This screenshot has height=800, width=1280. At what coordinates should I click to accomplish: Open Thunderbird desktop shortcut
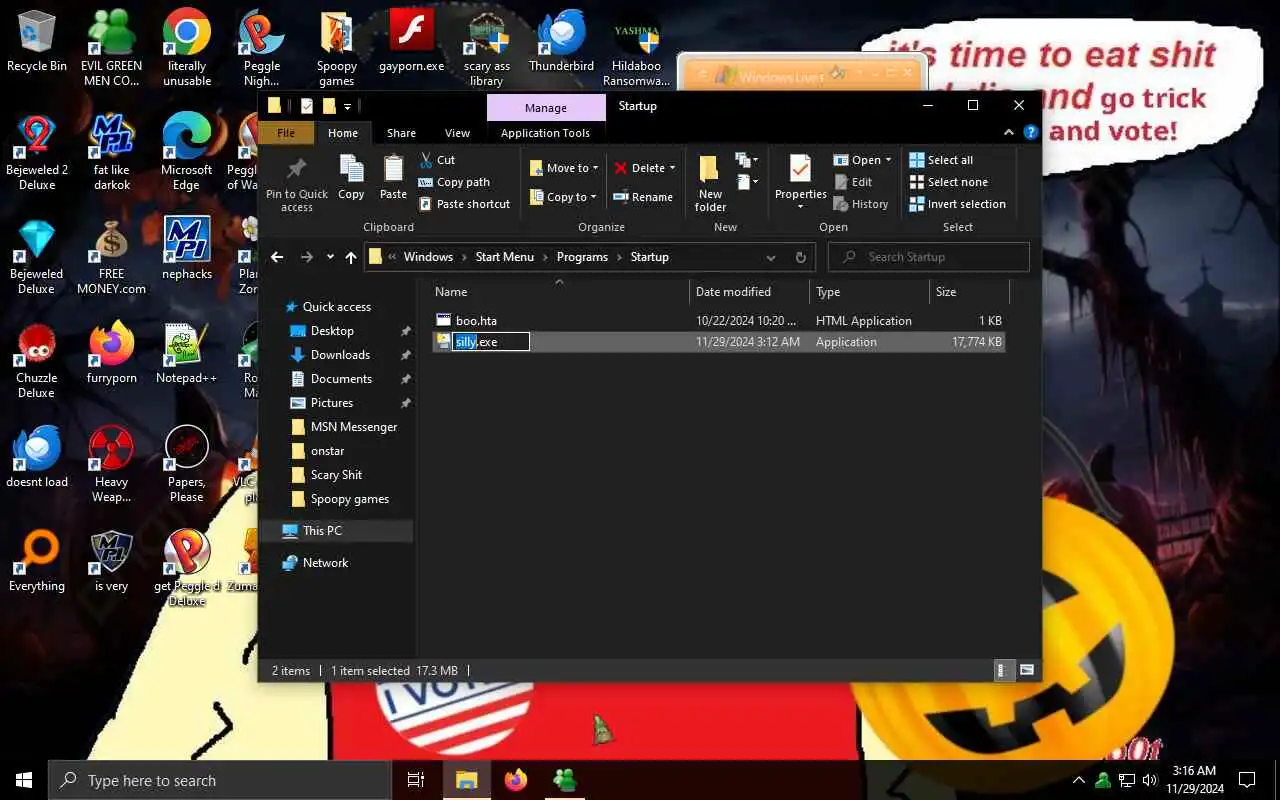[x=561, y=41]
